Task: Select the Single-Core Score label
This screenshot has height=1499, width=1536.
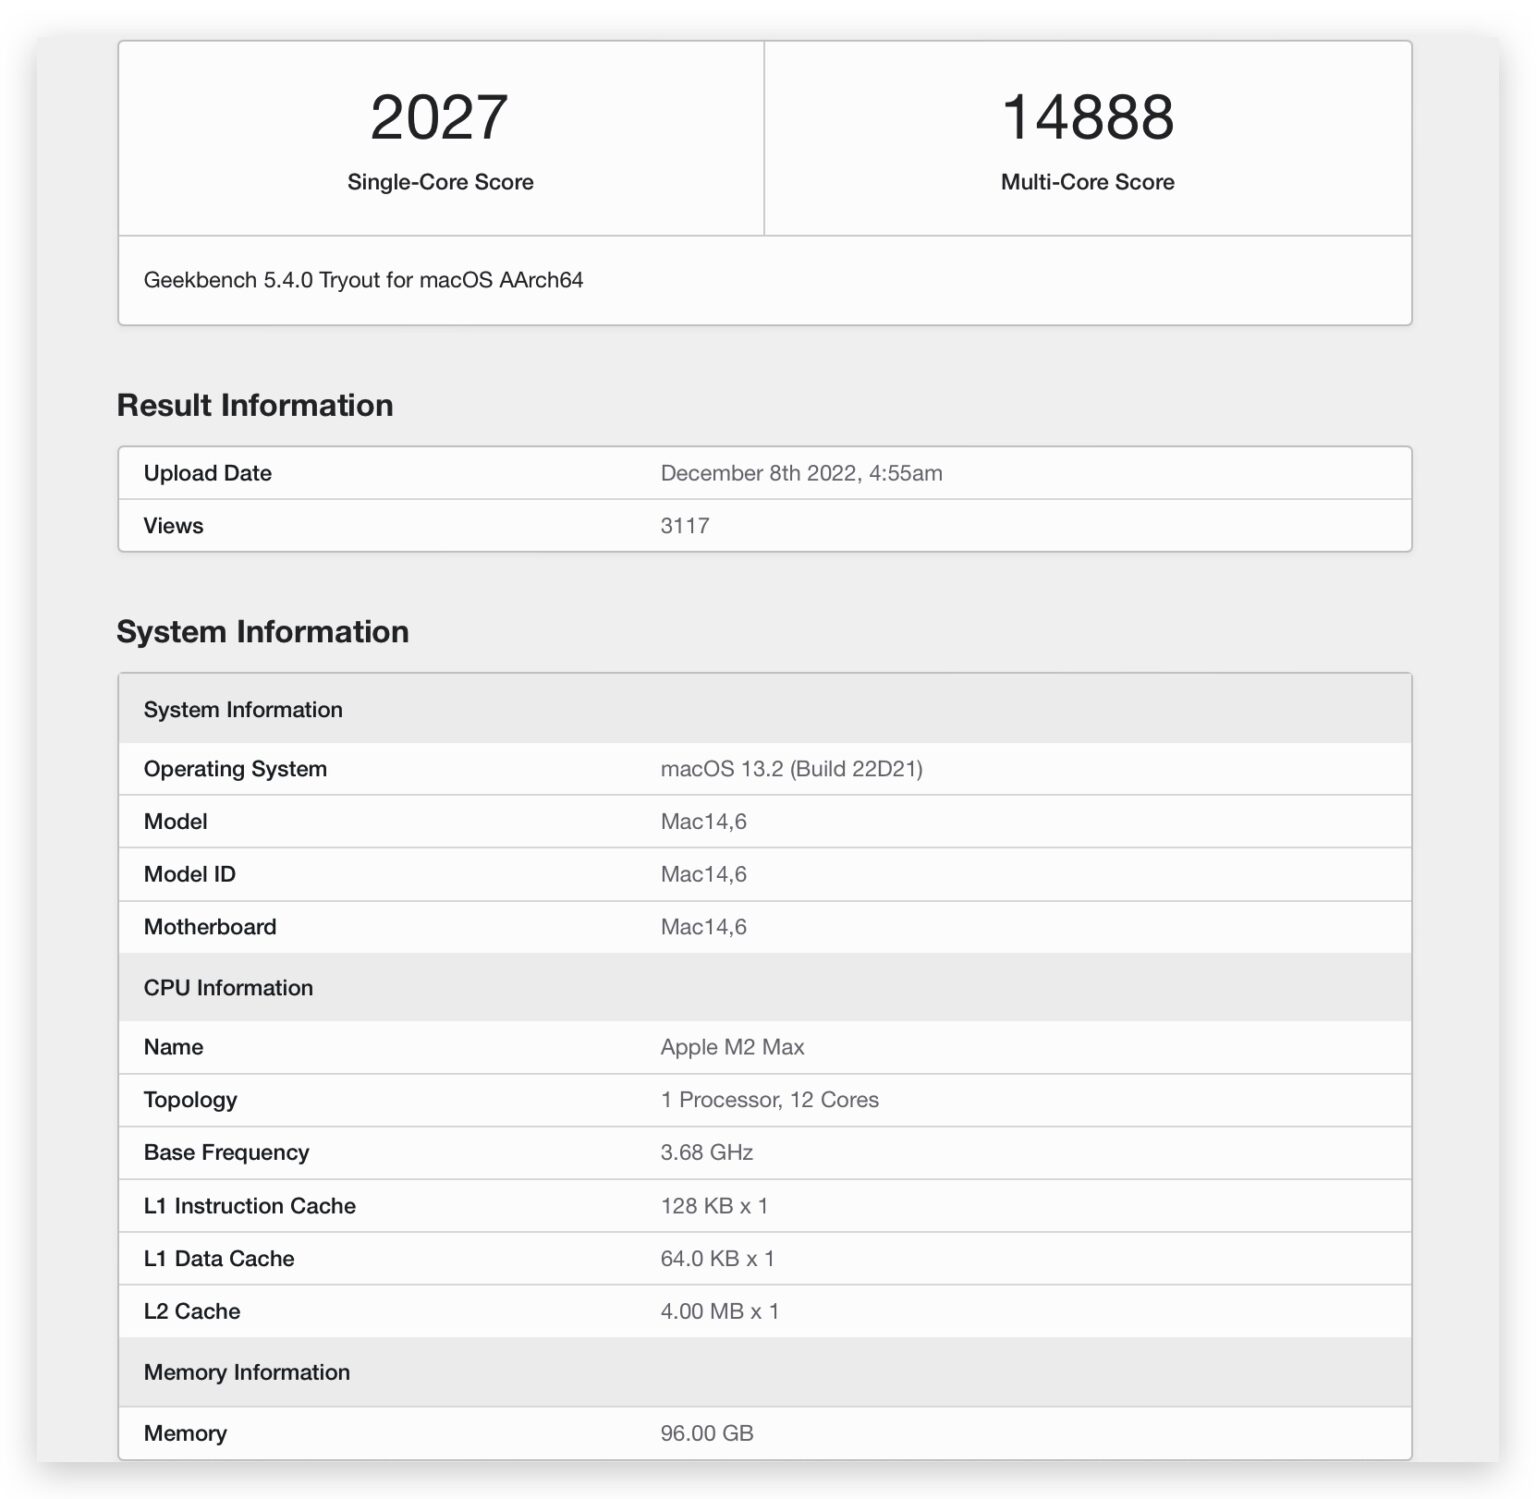Action: point(440,182)
